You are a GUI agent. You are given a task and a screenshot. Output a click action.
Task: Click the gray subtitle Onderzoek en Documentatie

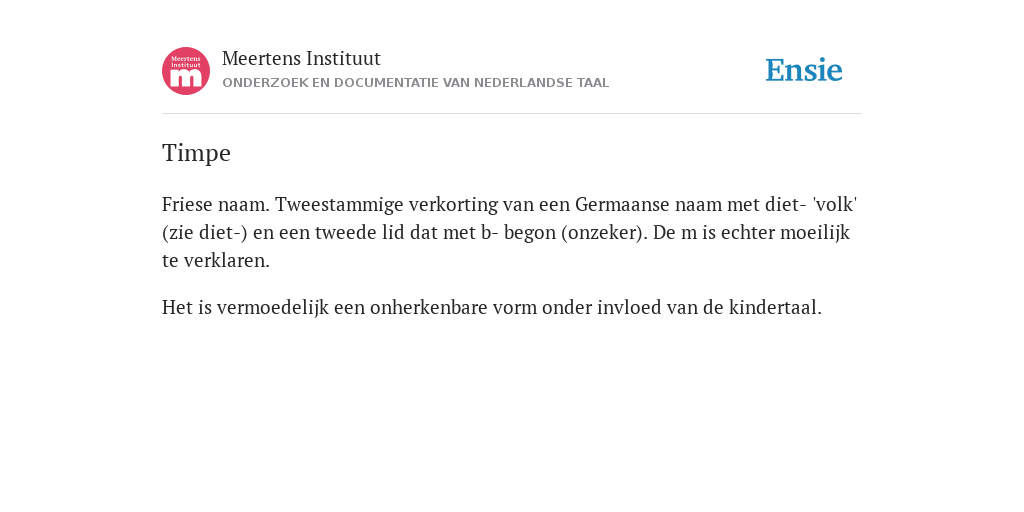click(415, 83)
